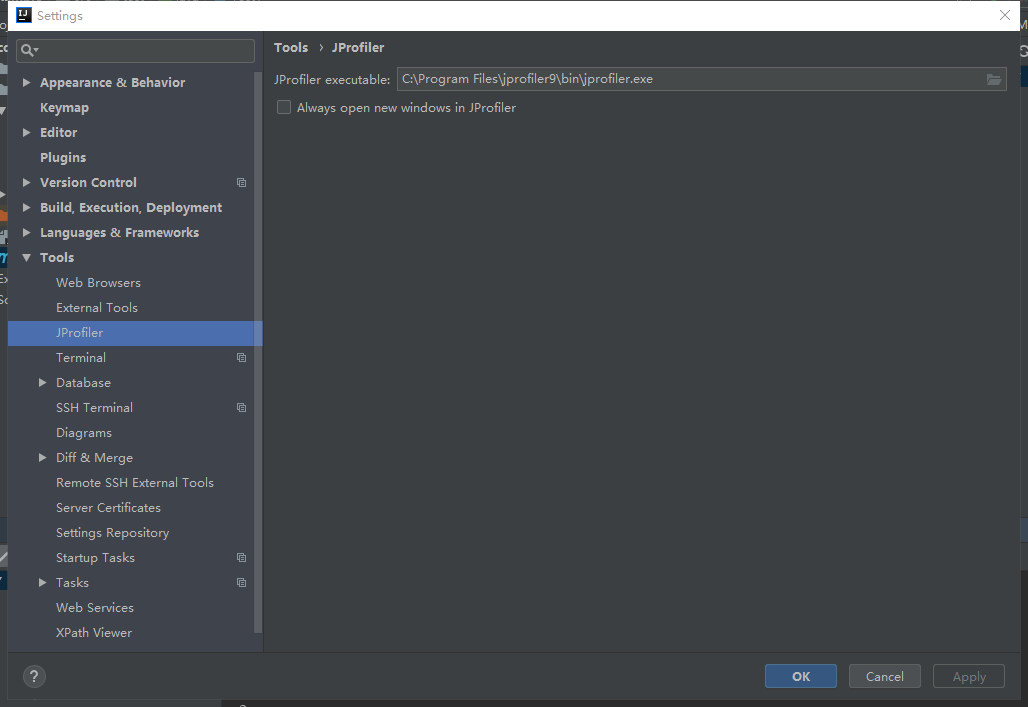
Task: Click the project-level icon beside Tasks
Action: pos(241,582)
